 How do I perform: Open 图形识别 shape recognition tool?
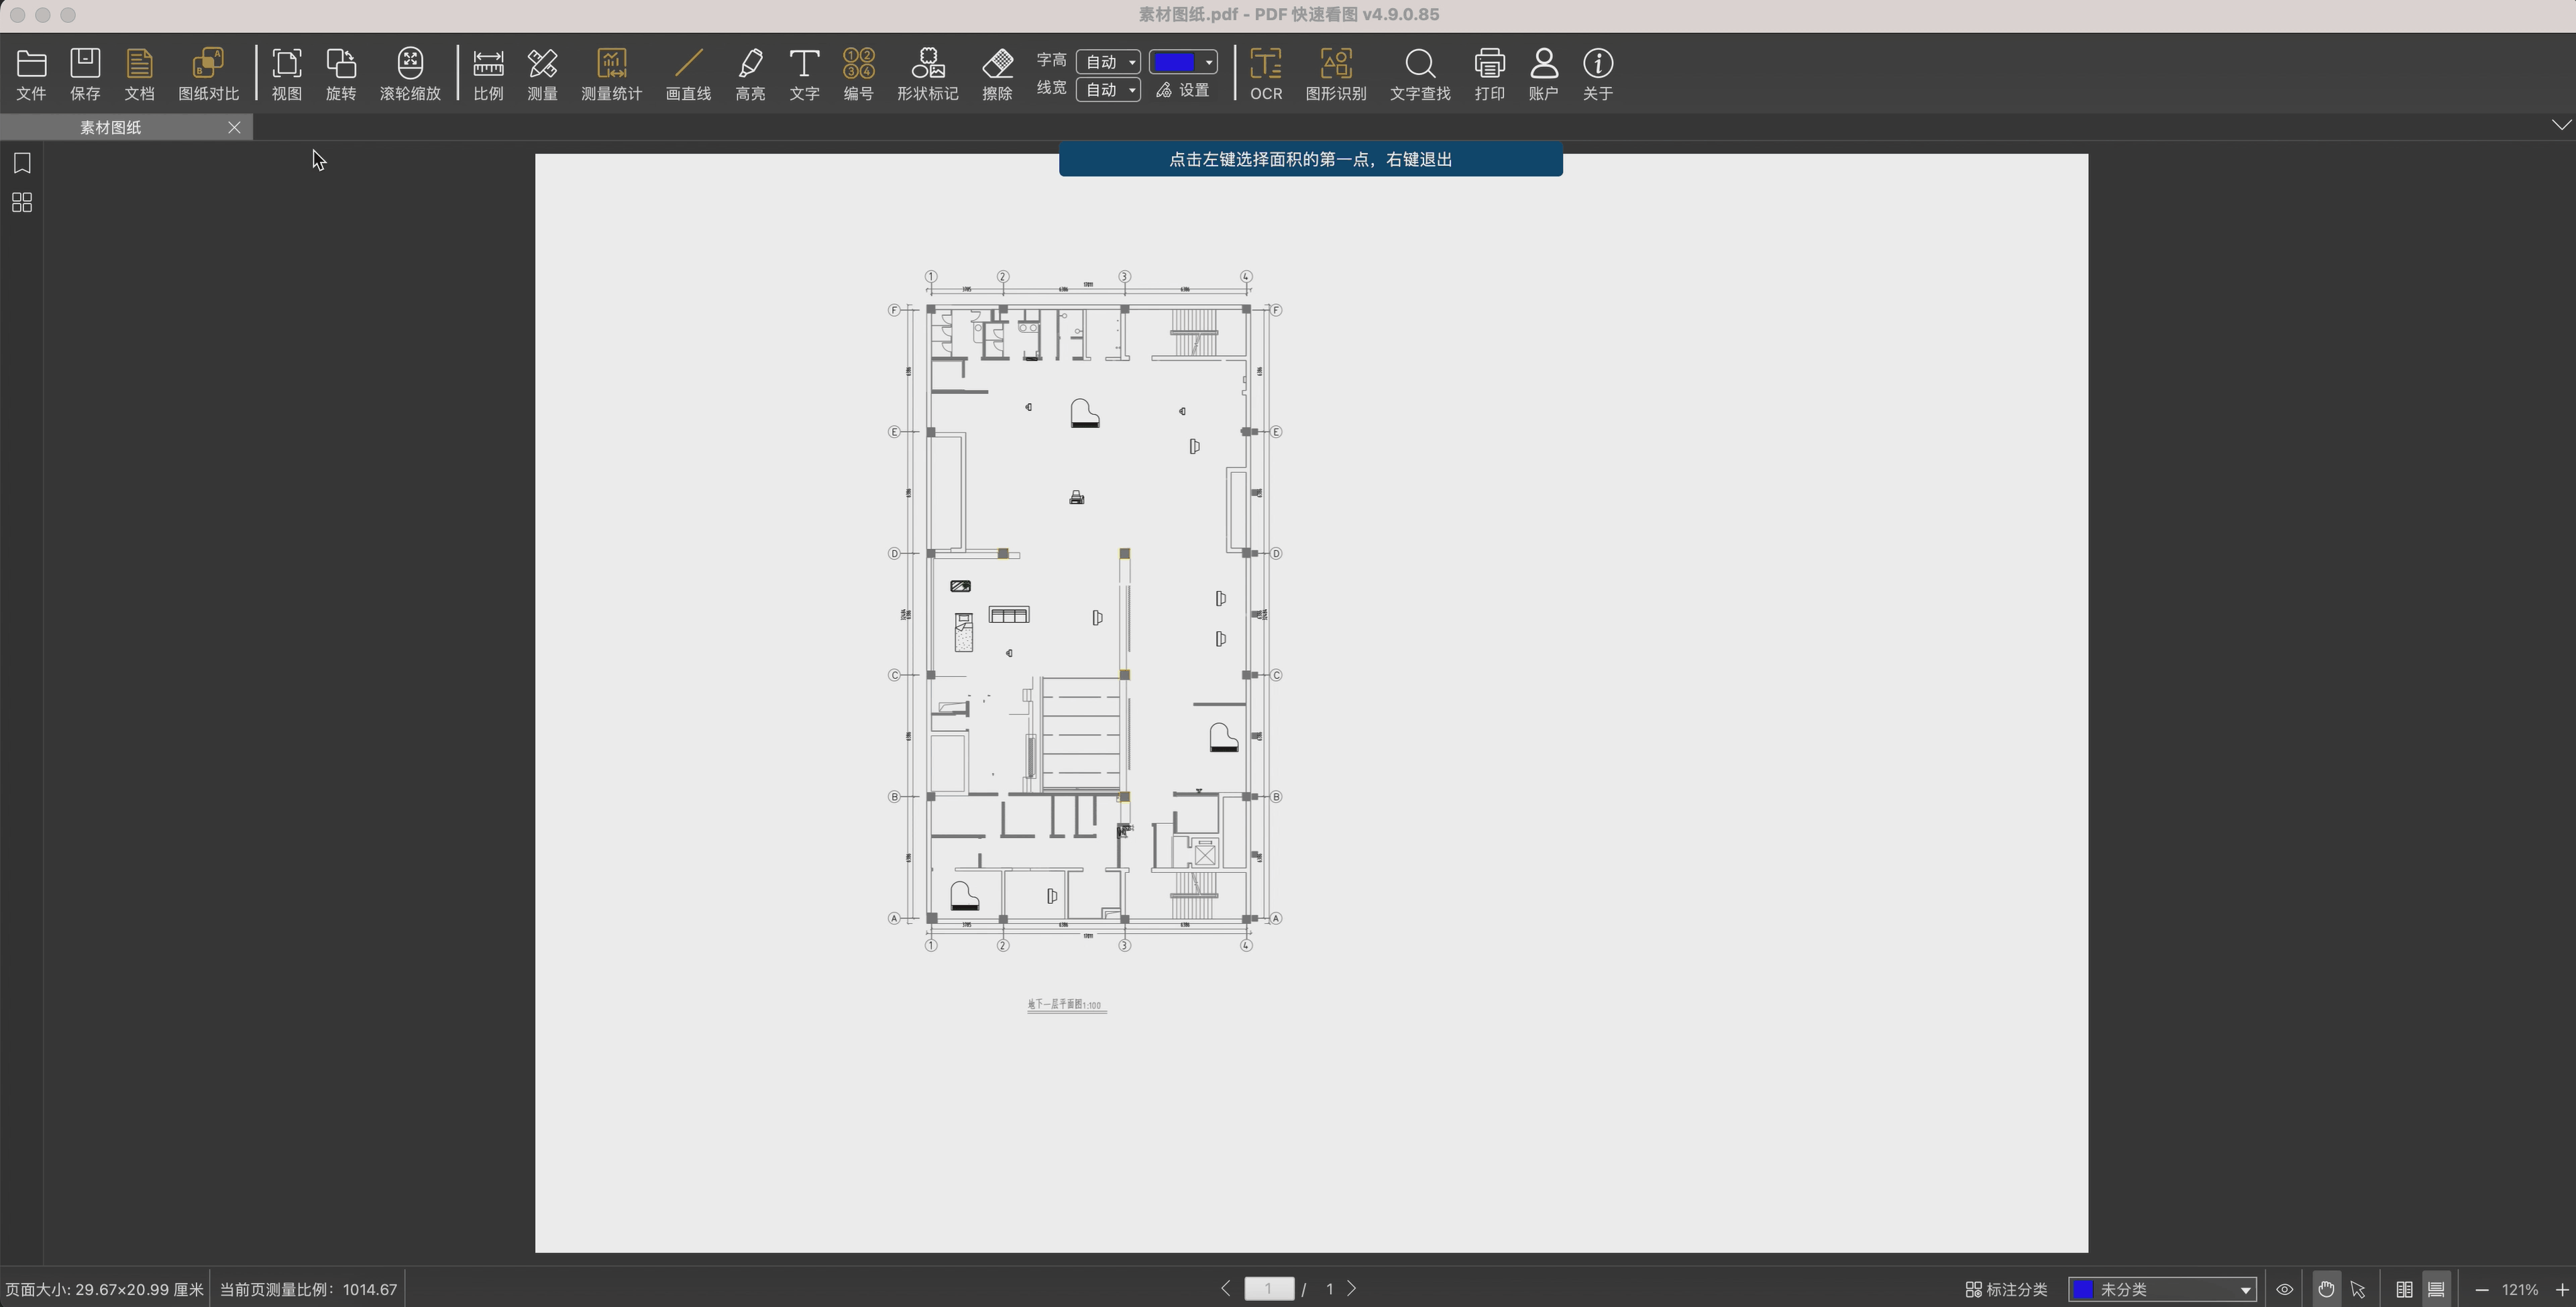1335,73
